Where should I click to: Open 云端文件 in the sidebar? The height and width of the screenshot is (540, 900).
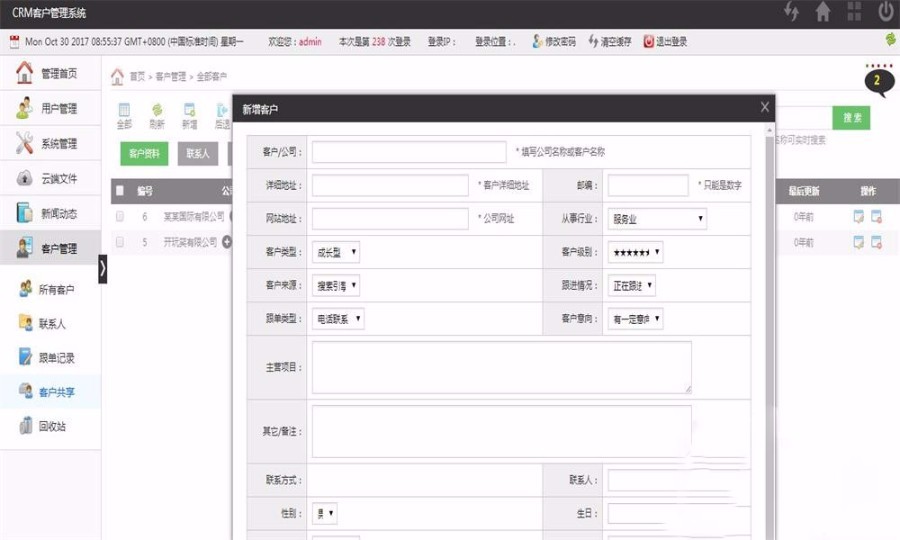pyautogui.click(x=51, y=178)
